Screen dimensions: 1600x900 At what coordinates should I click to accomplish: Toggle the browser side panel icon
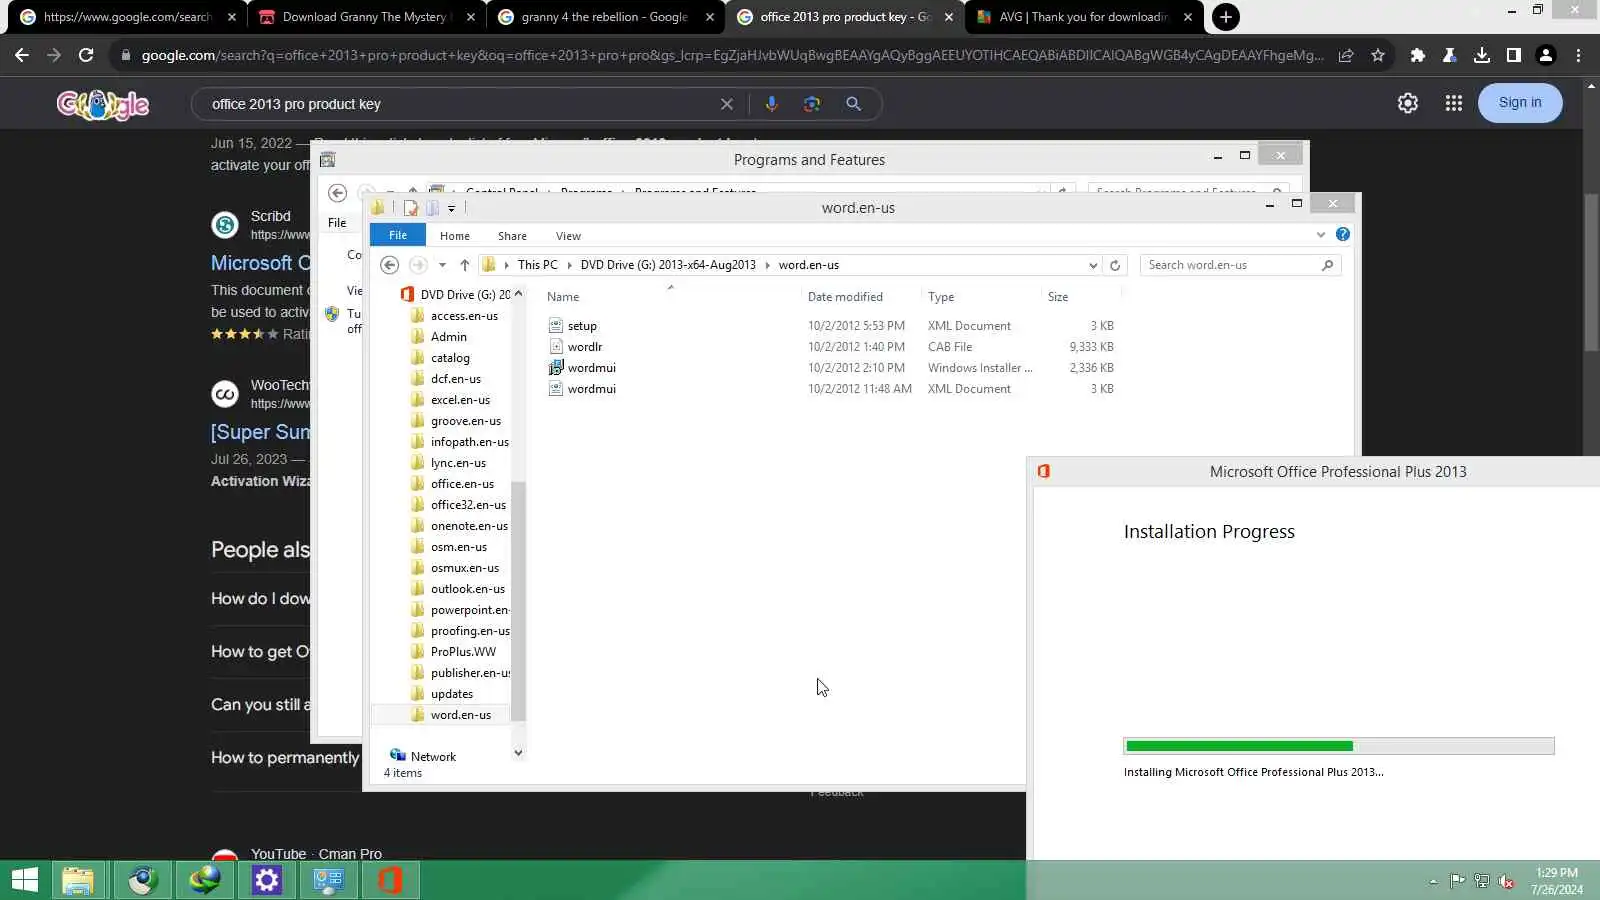point(1514,55)
